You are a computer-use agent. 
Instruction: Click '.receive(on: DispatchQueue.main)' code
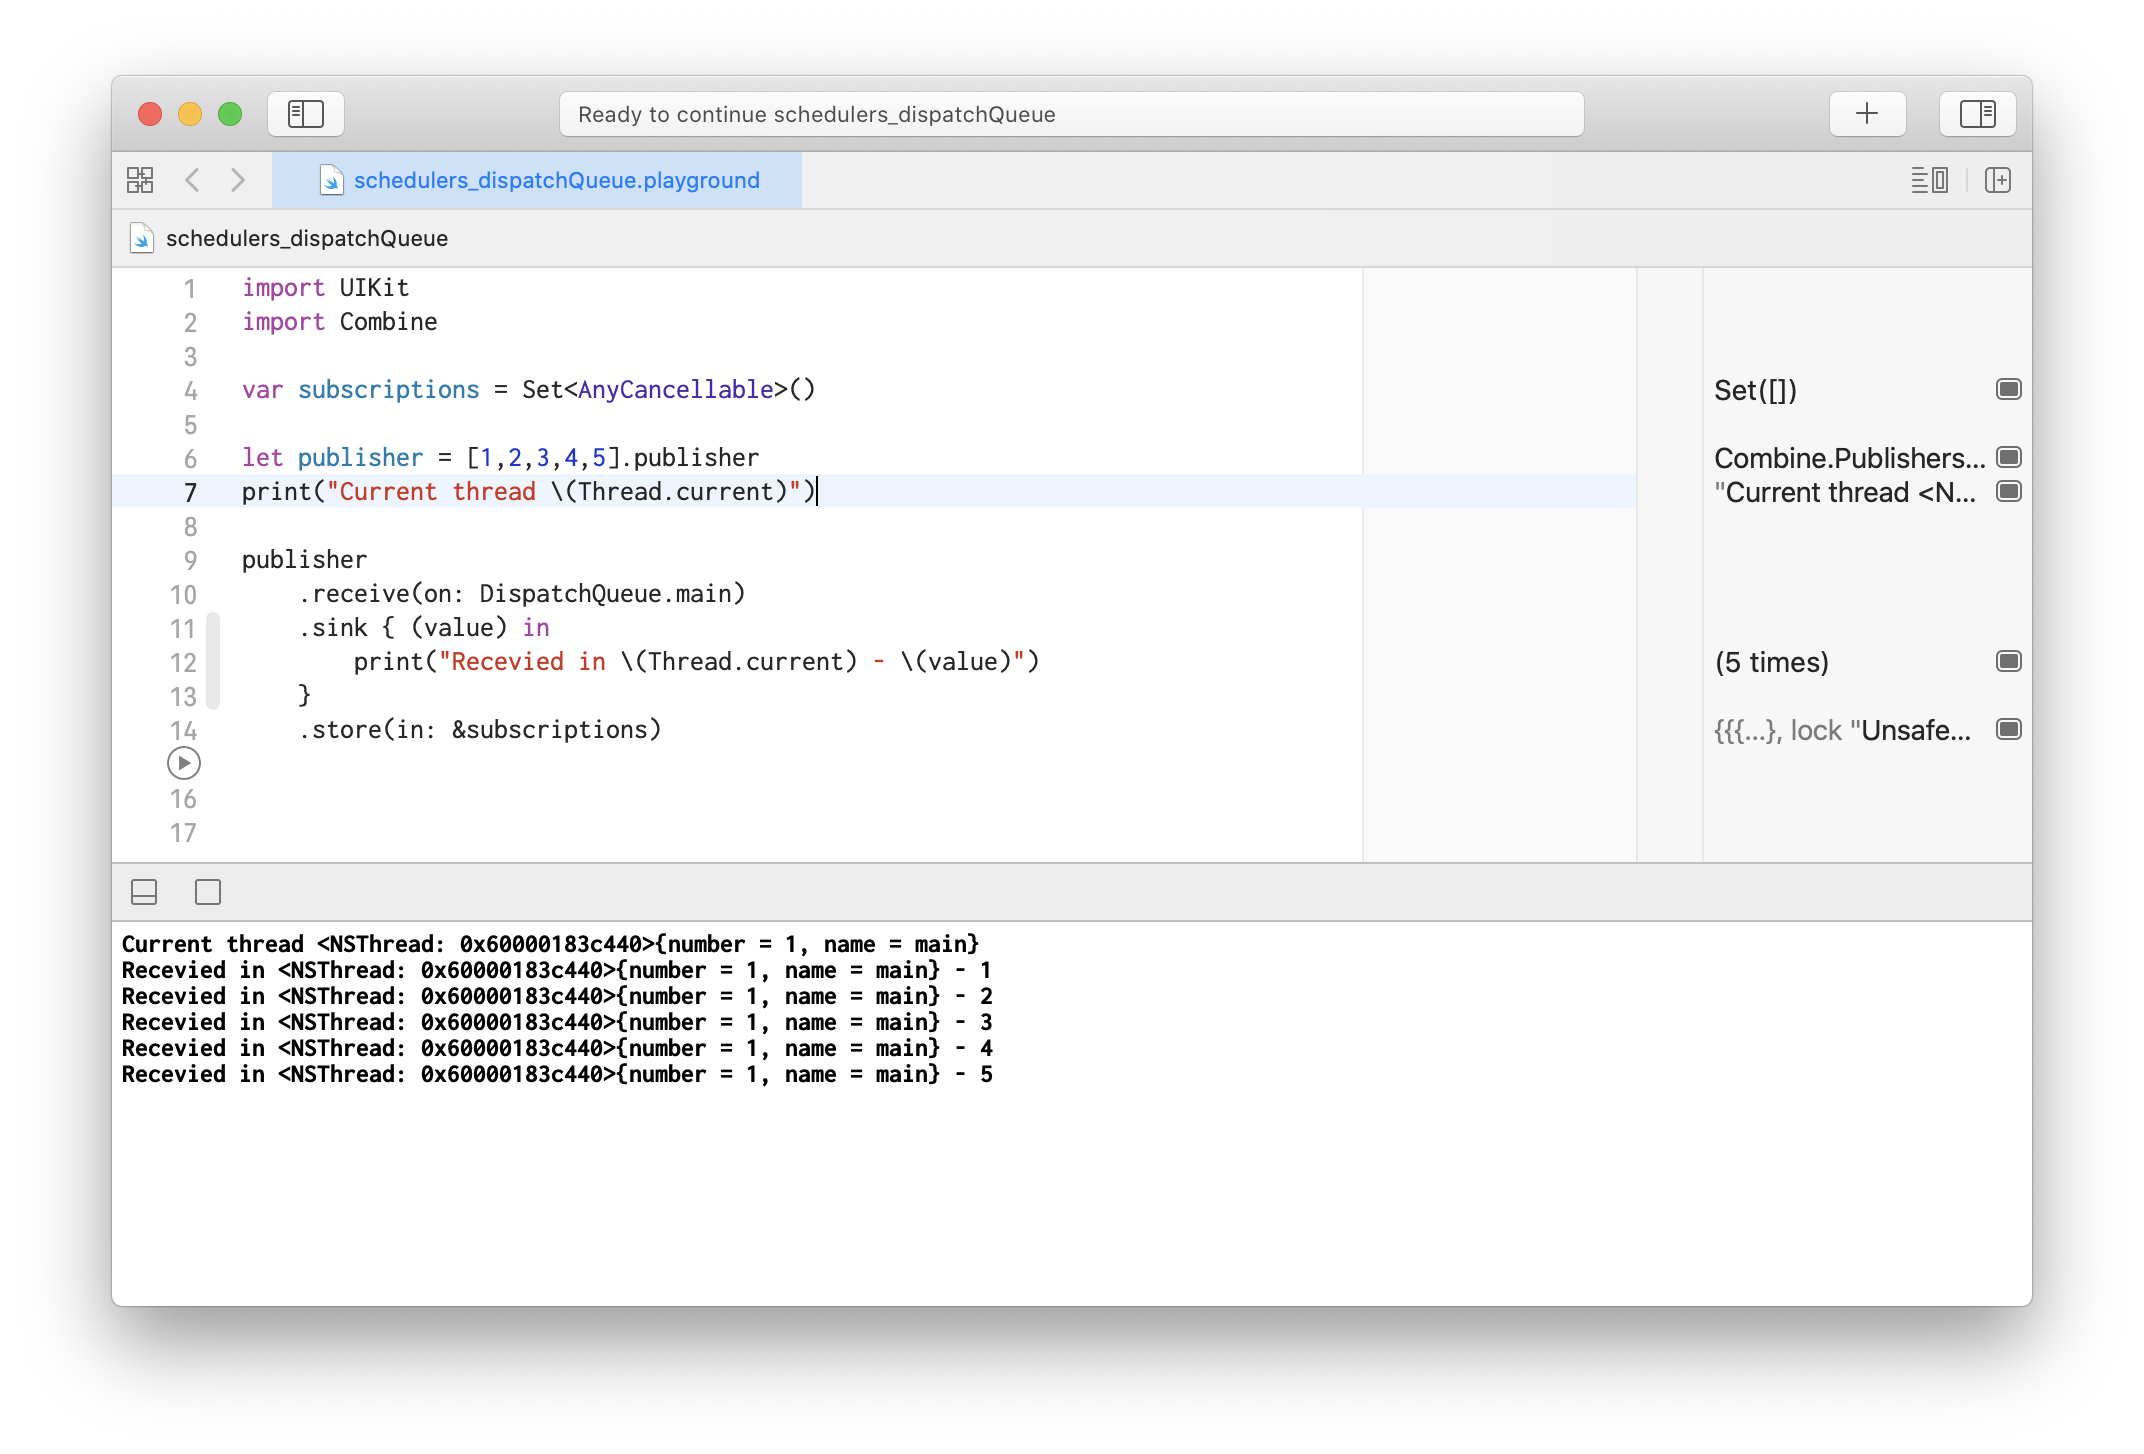click(x=522, y=594)
